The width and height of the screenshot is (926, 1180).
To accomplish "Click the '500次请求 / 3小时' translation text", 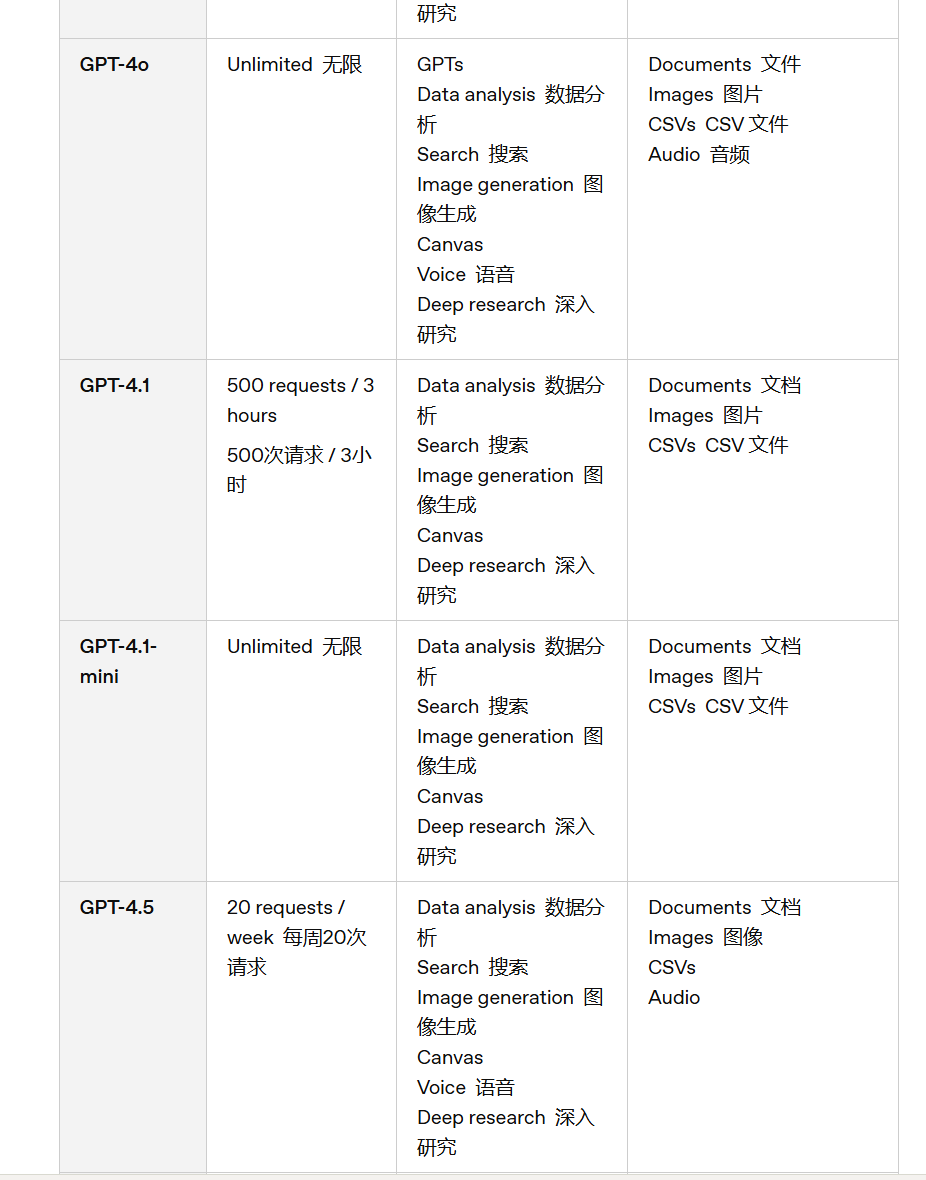I will tap(300, 470).
